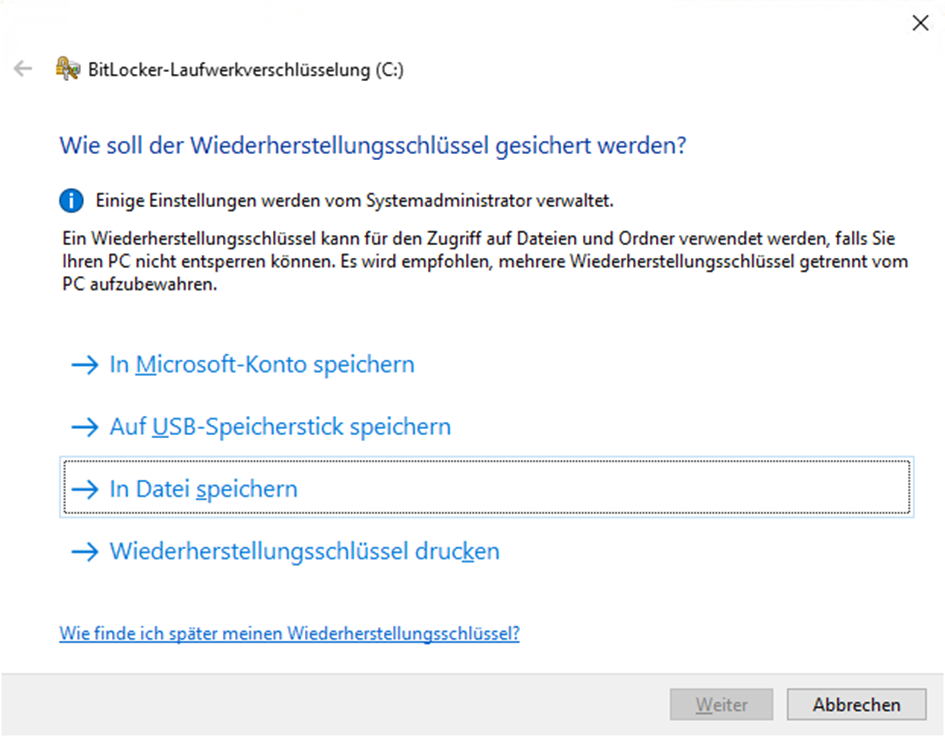Click the Systemadministrator verwaltet notice text
Viewport: 945px width, 737px height.
tap(354, 201)
